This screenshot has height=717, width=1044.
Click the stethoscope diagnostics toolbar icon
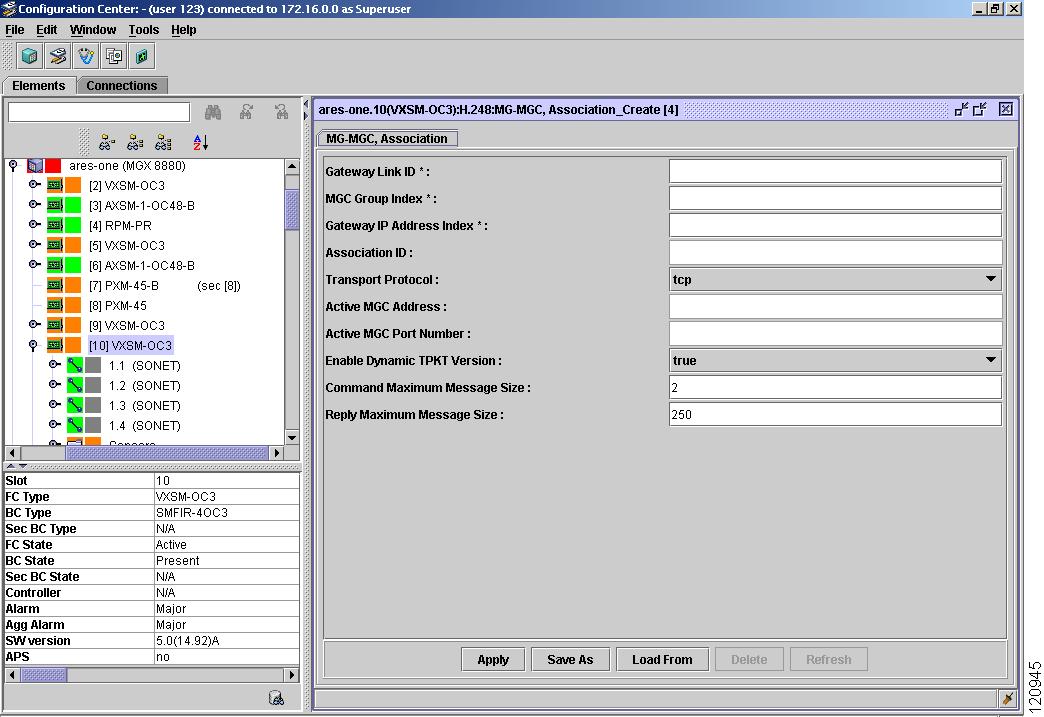pos(86,56)
